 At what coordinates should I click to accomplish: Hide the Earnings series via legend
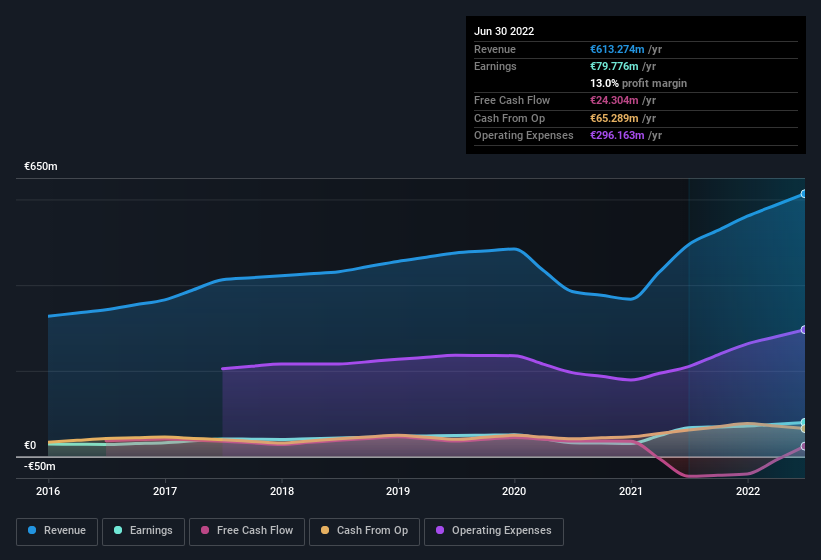(x=143, y=531)
